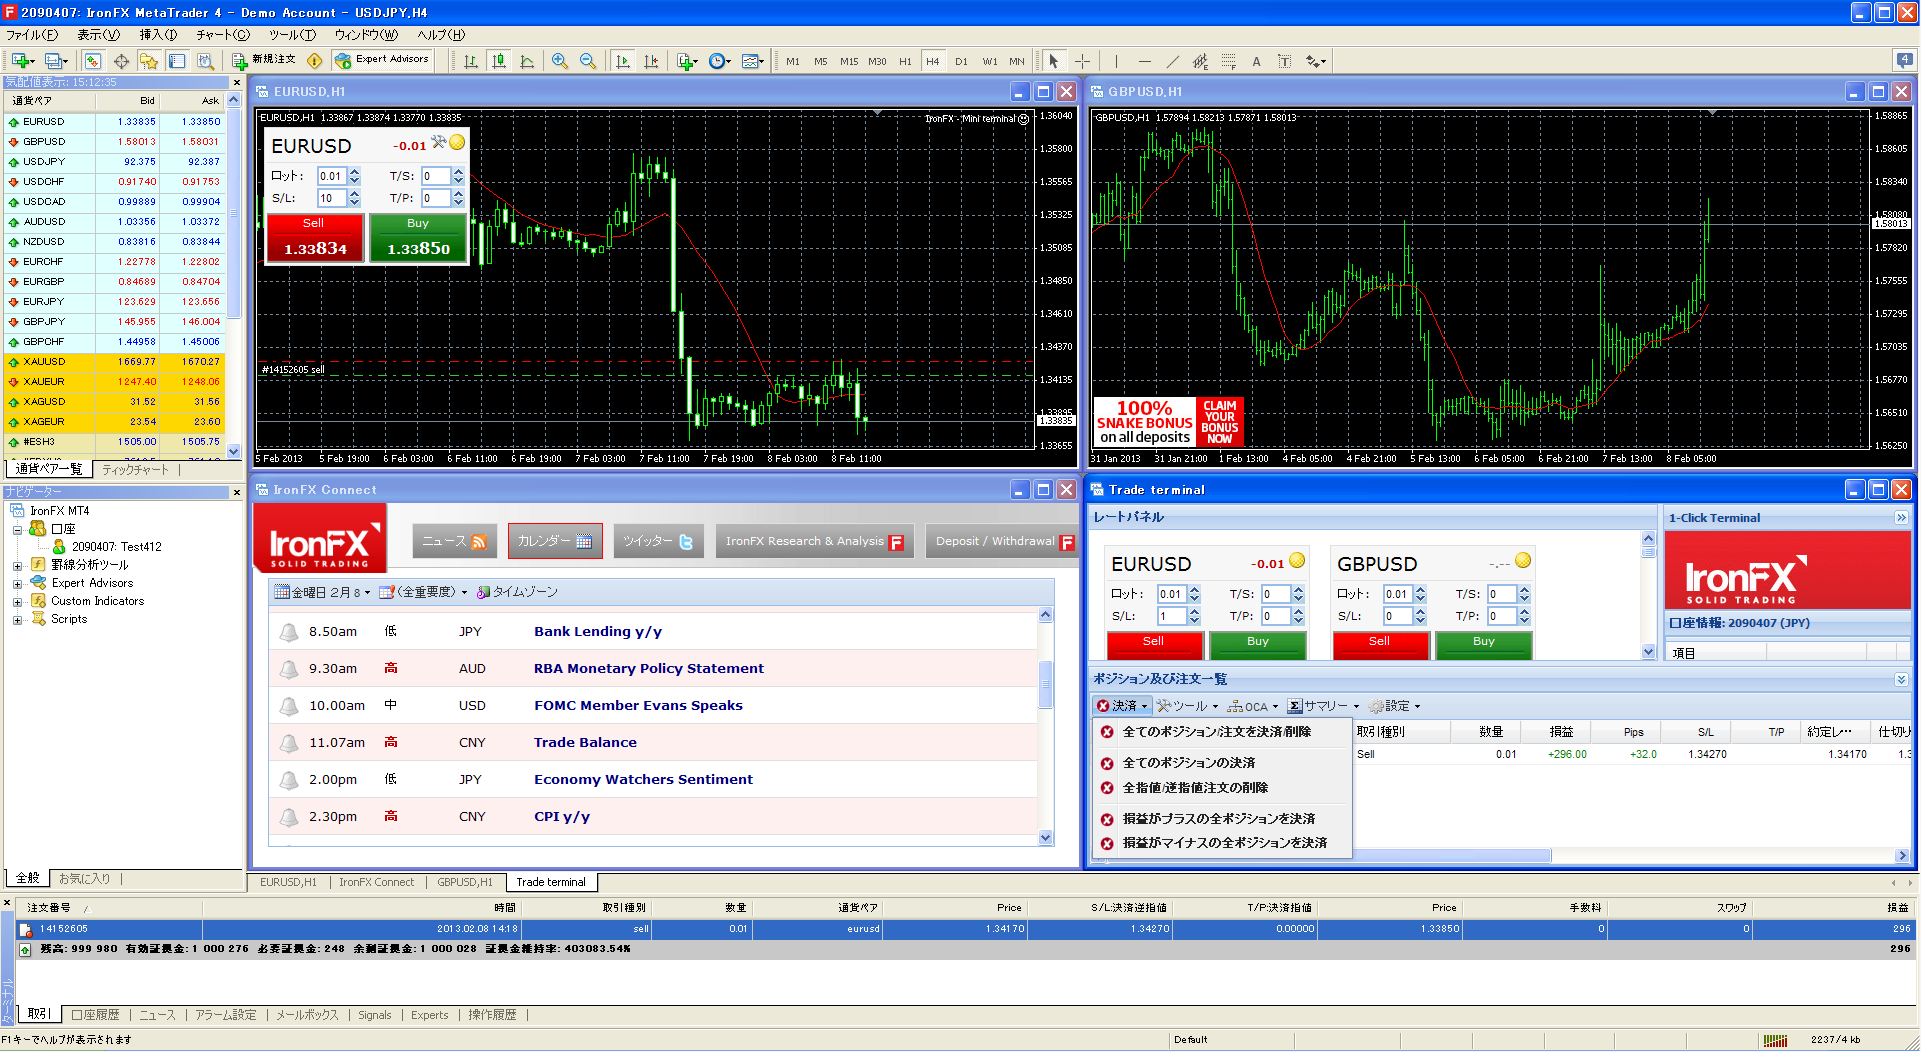The height and width of the screenshot is (1052, 1921).
Task: Click the Deposit / Withdrawal button
Action: (1004, 541)
